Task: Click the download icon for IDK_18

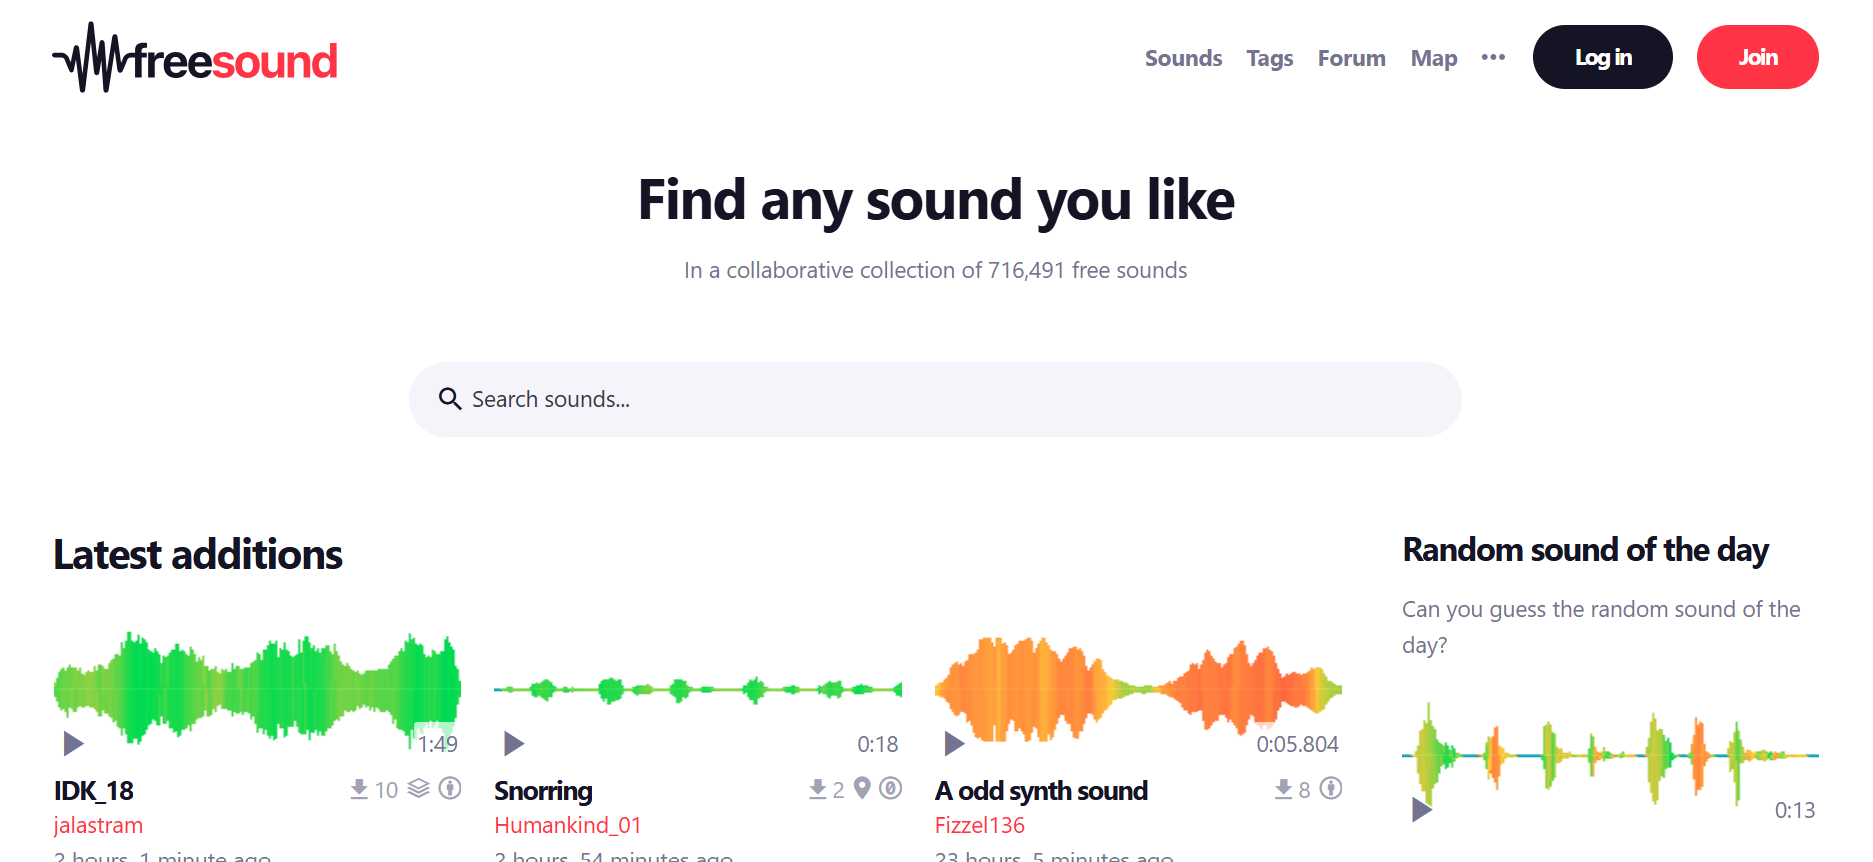Action: tap(359, 789)
